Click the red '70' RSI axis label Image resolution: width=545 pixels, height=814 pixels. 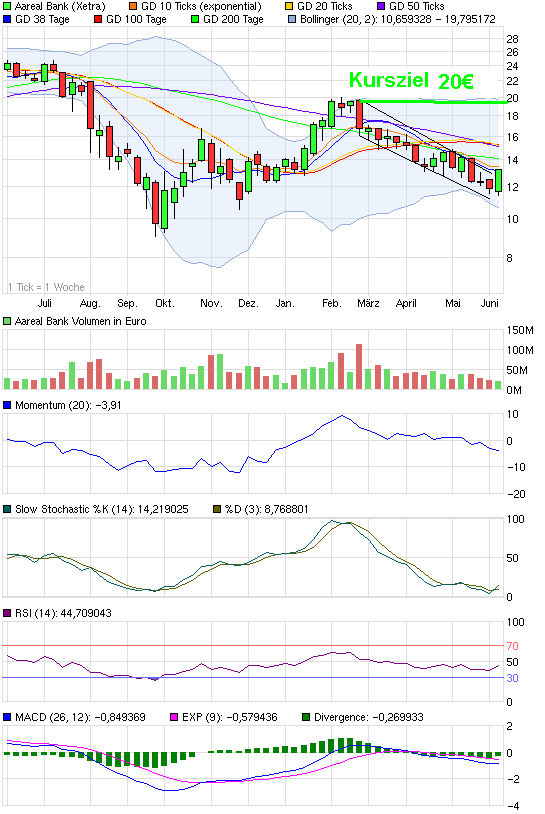pyautogui.click(x=512, y=646)
